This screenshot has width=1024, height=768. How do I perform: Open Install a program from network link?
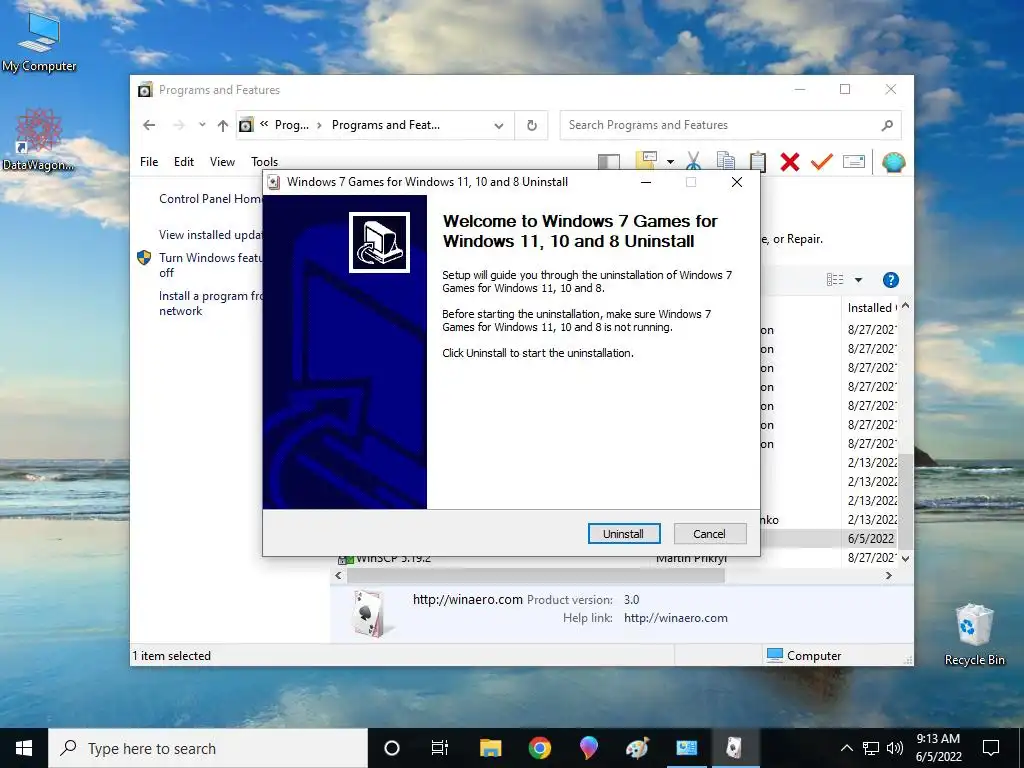[x=210, y=303]
